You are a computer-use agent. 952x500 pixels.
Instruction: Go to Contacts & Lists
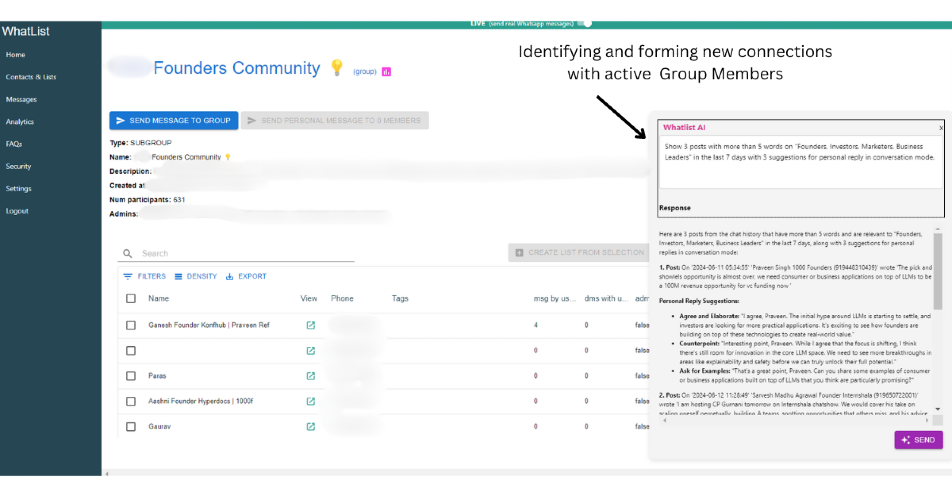pyautogui.click(x=31, y=77)
